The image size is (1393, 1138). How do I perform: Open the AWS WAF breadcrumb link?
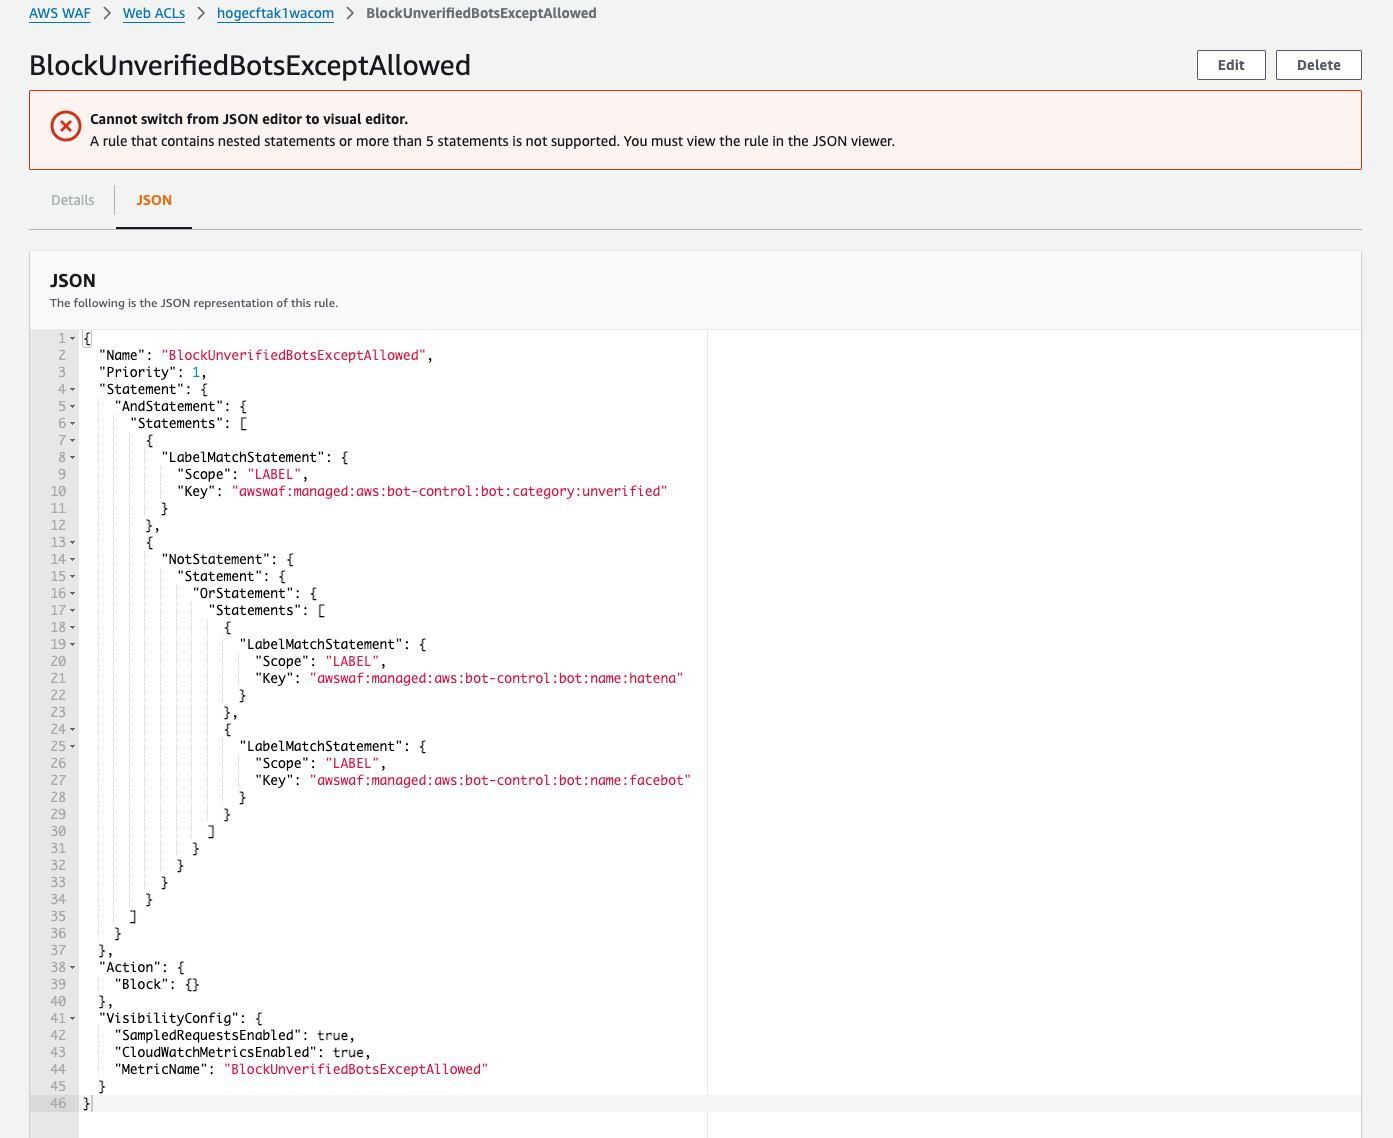coord(60,13)
